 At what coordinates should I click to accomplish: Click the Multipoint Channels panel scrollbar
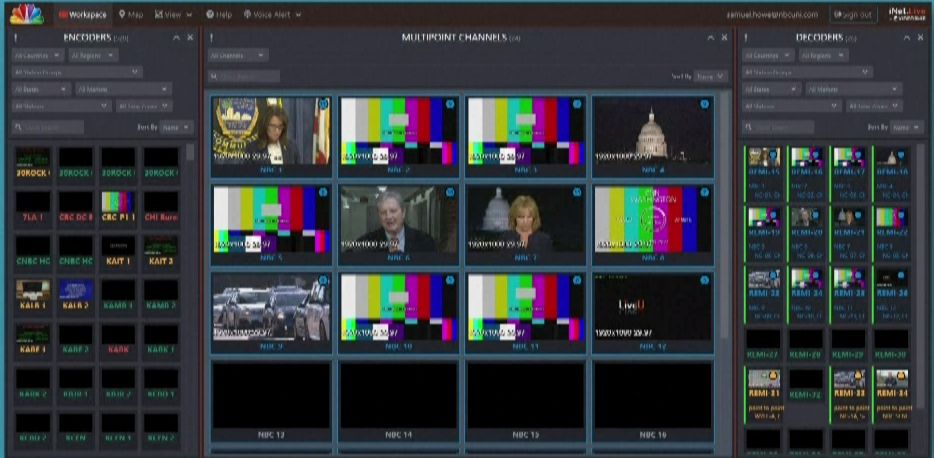(x=725, y=214)
